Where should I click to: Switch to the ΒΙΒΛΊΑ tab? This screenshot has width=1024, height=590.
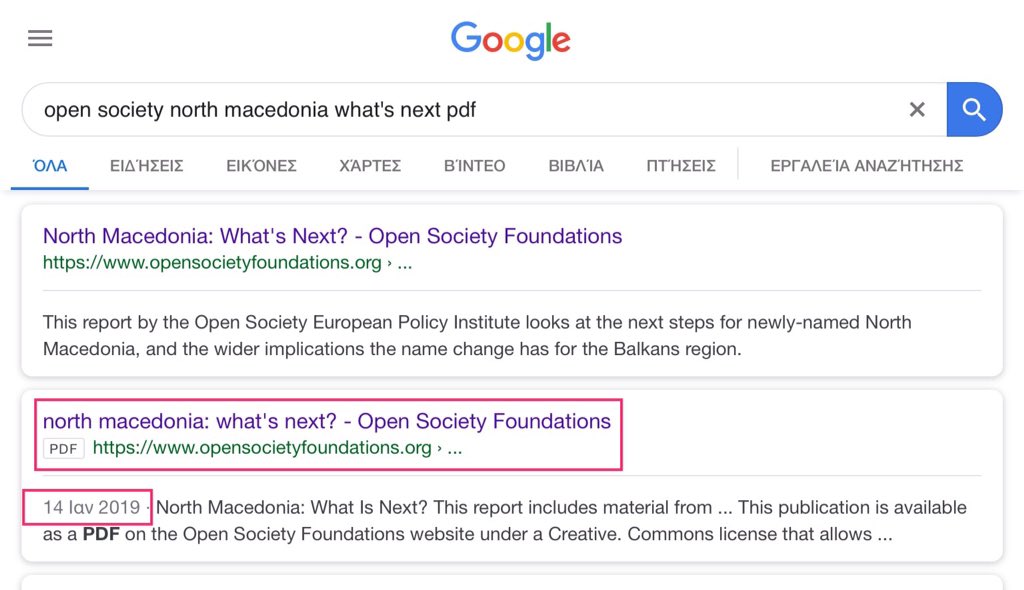[576, 166]
